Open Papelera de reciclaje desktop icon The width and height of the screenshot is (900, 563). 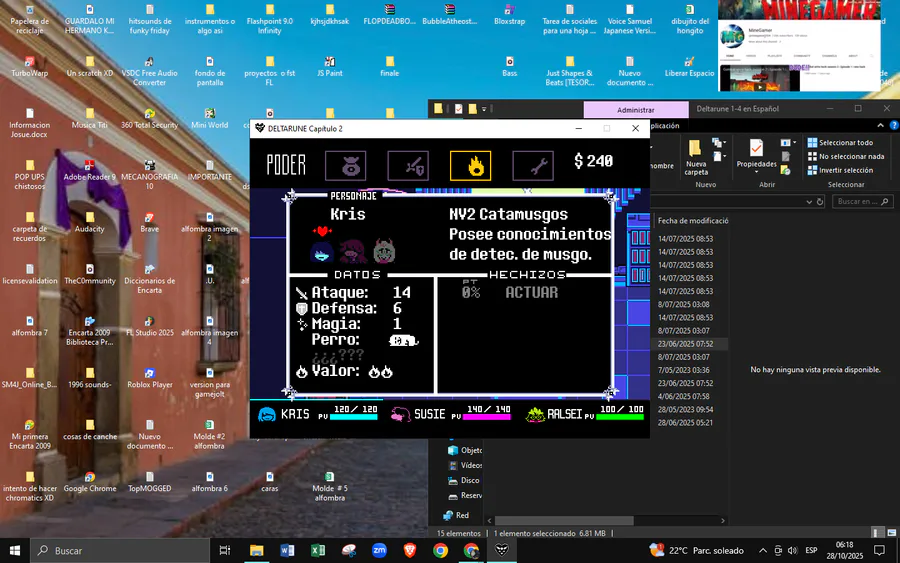click(x=30, y=20)
